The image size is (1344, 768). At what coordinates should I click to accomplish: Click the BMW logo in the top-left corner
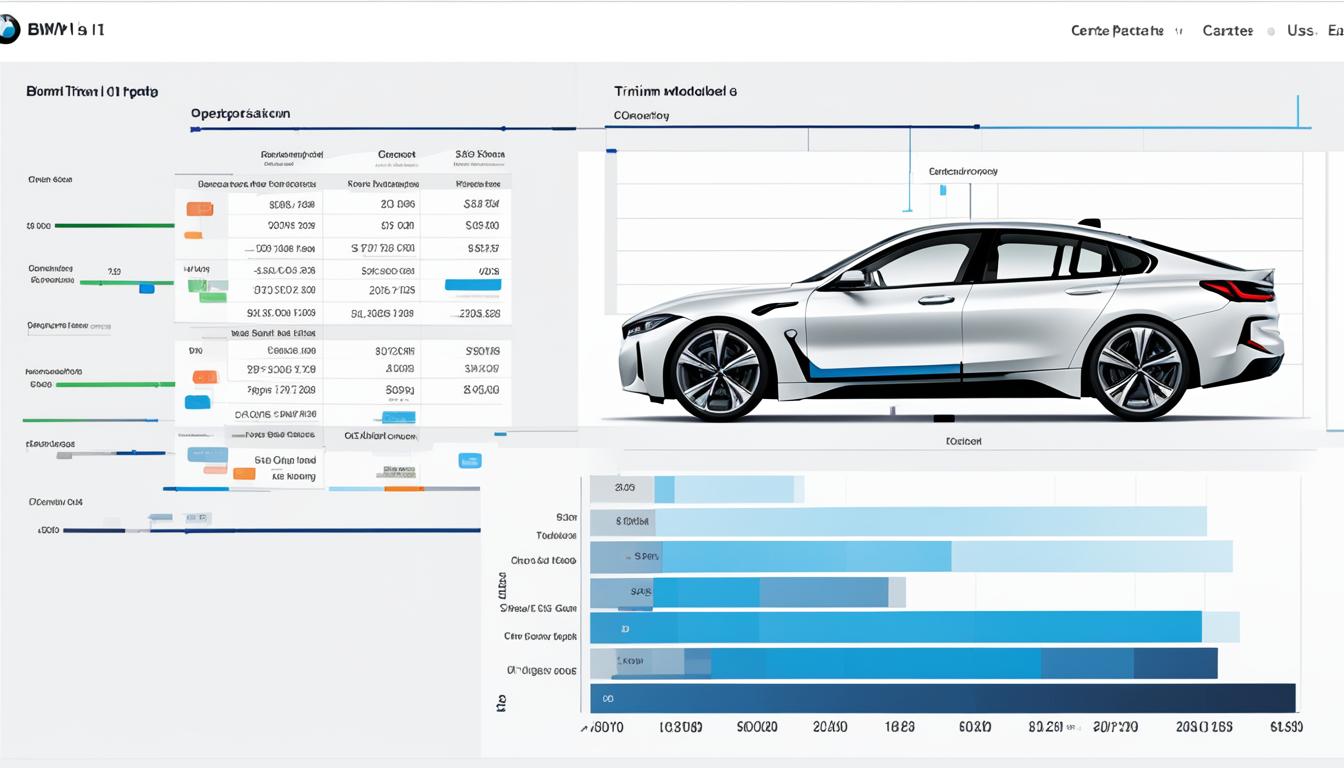pos(10,28)
